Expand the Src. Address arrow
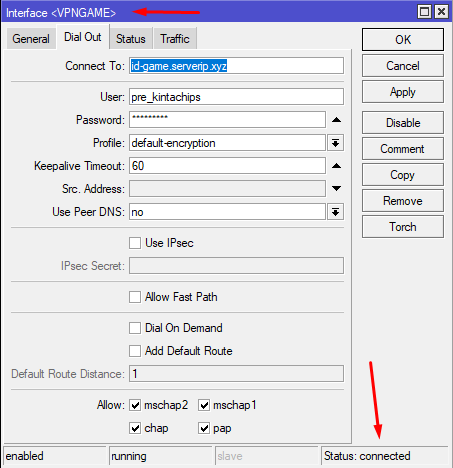453x468 pixels. [x=336, y=189]
